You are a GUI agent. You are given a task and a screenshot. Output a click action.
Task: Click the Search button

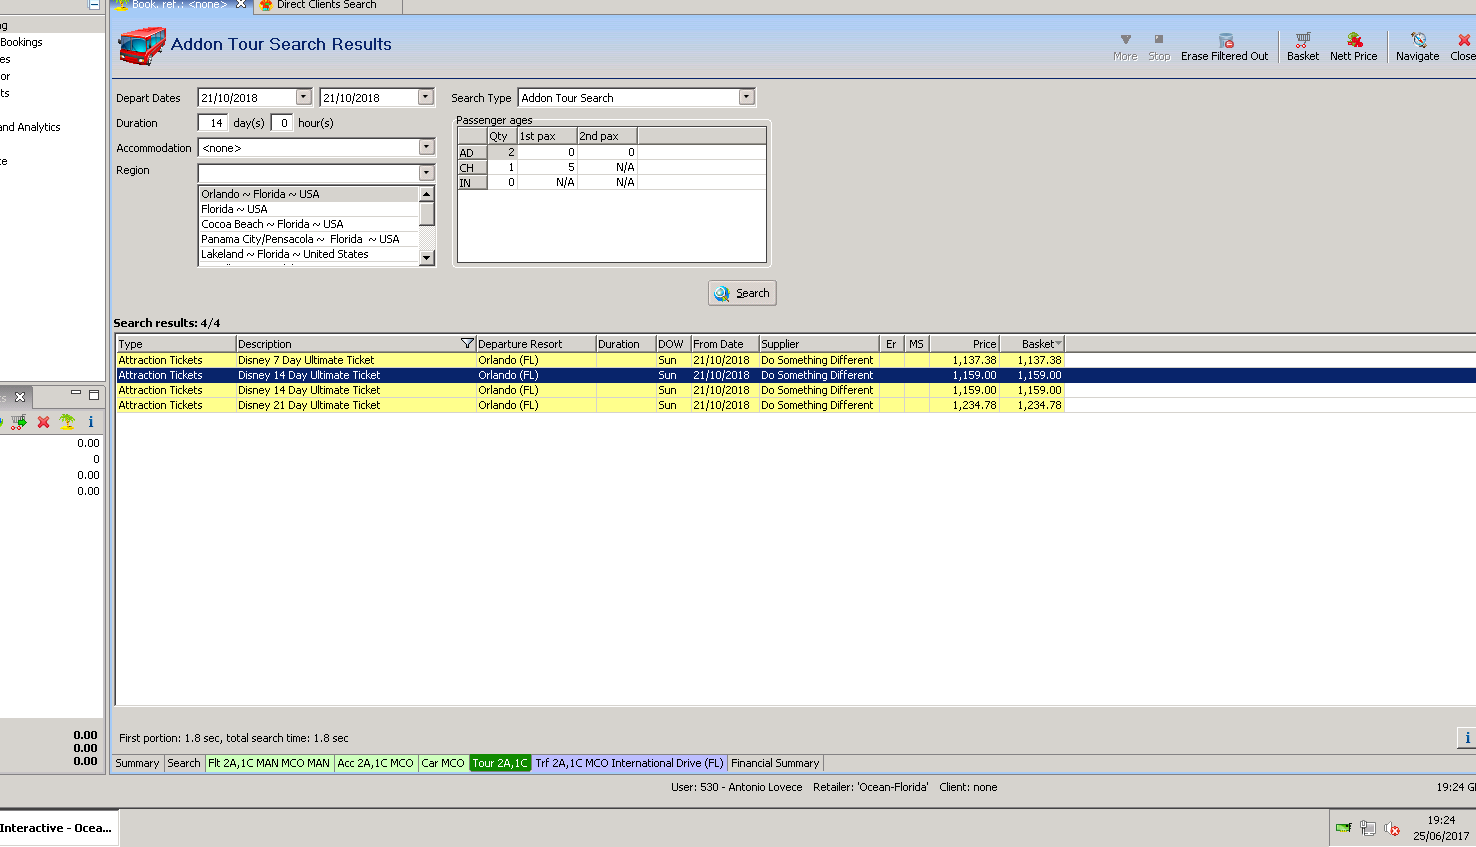pyautogui.click(x=742, y=293)
